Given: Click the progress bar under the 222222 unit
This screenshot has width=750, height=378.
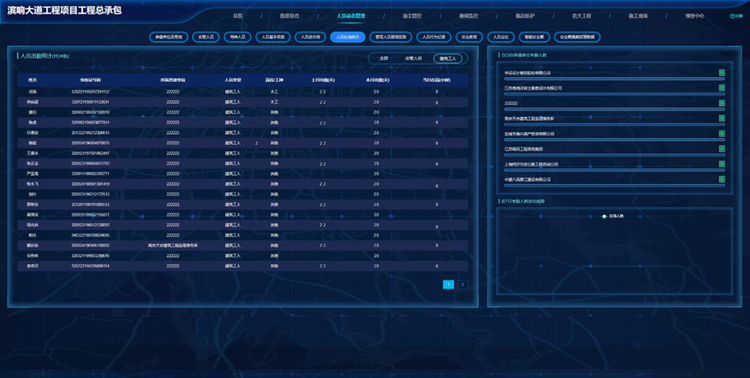Looking at the screenshot, I should click(x=615, y=109).
